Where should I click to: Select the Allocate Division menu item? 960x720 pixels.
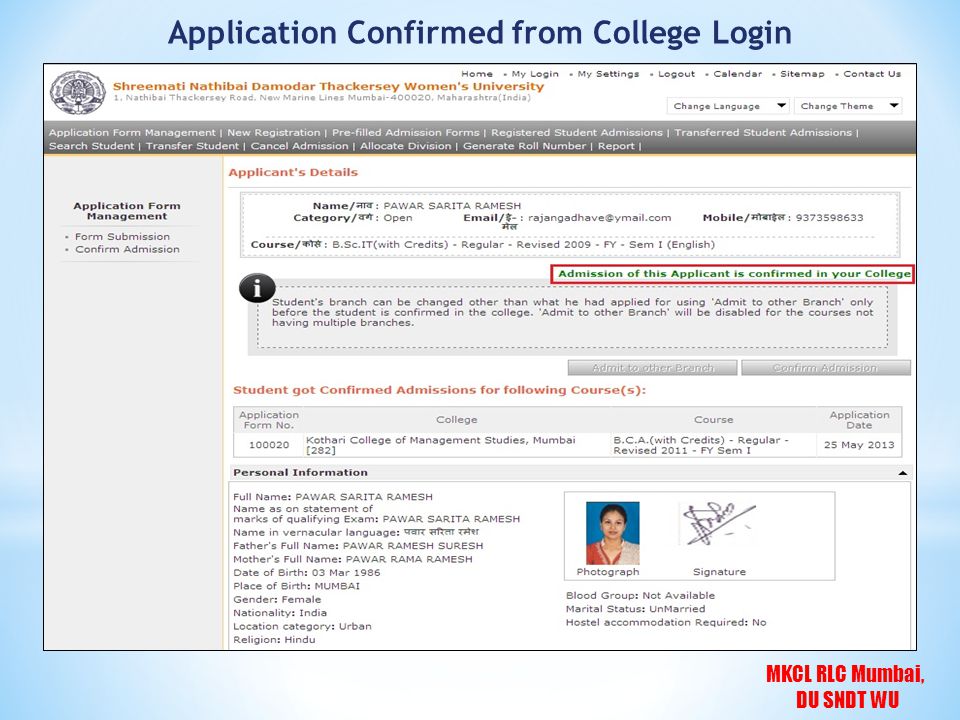click(x=405, y=146)
